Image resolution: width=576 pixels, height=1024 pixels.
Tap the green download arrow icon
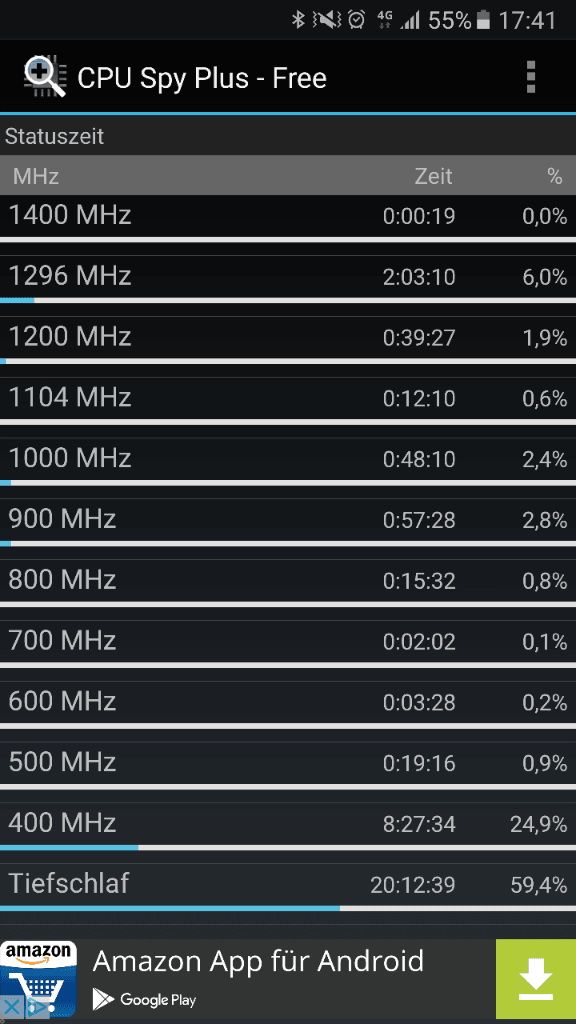point(536,978)
